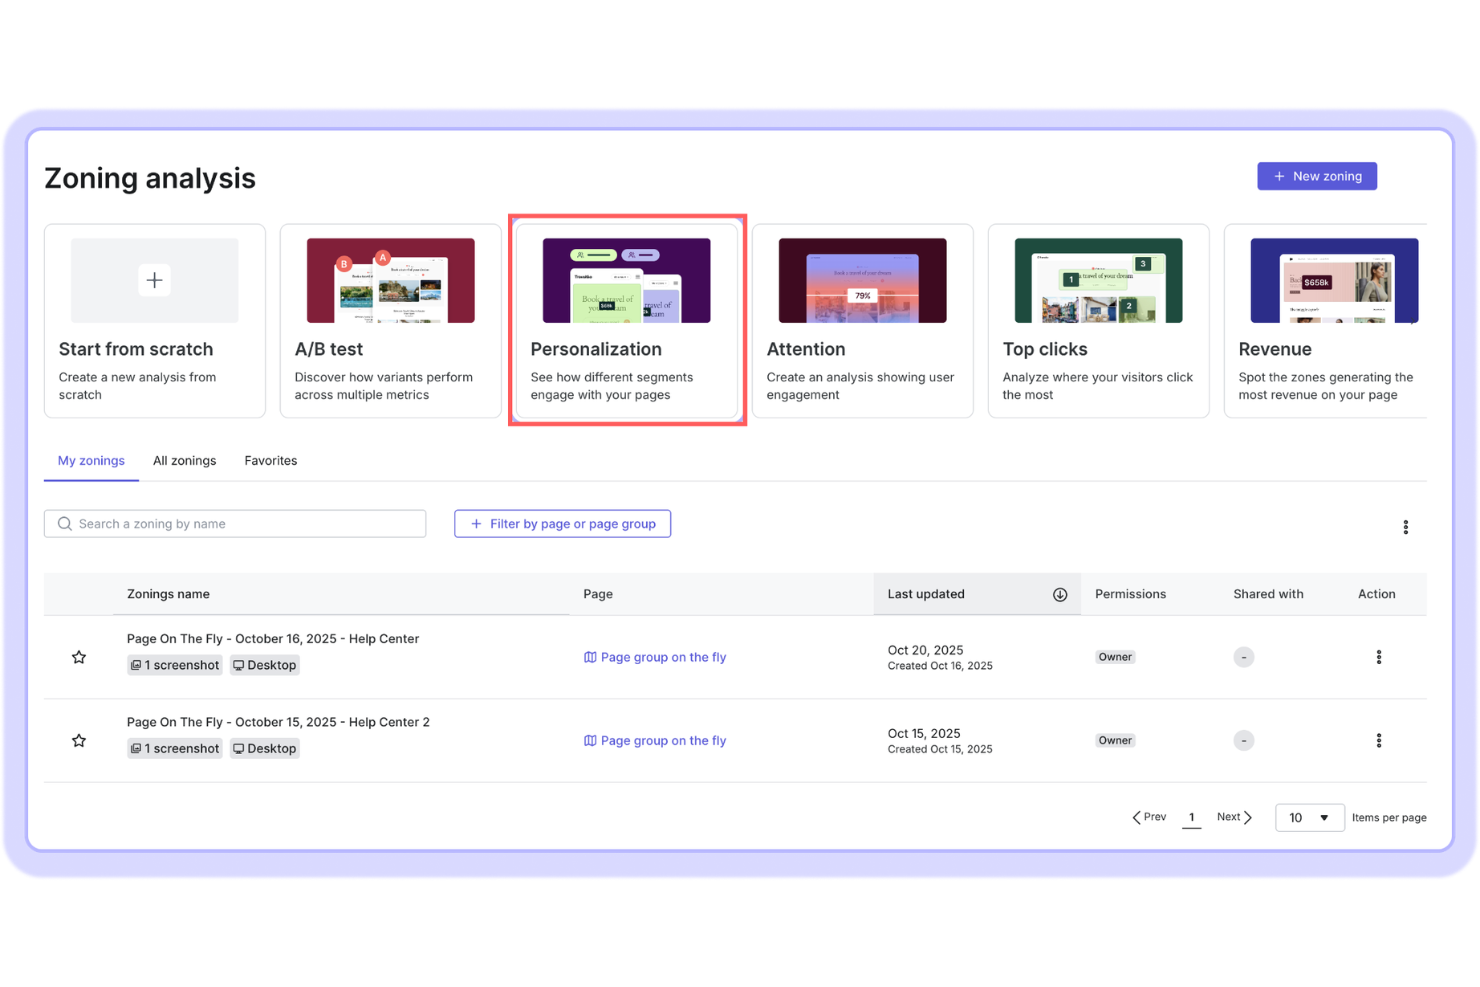Viewport: 1480px width, 987px height.
Task: Click the plus icon in Start from scratch
Action: 154,280
